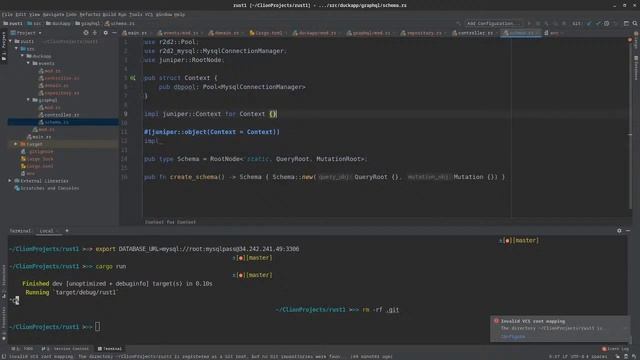Hide the terminal panel with minus icon

[x=628, y=231]
